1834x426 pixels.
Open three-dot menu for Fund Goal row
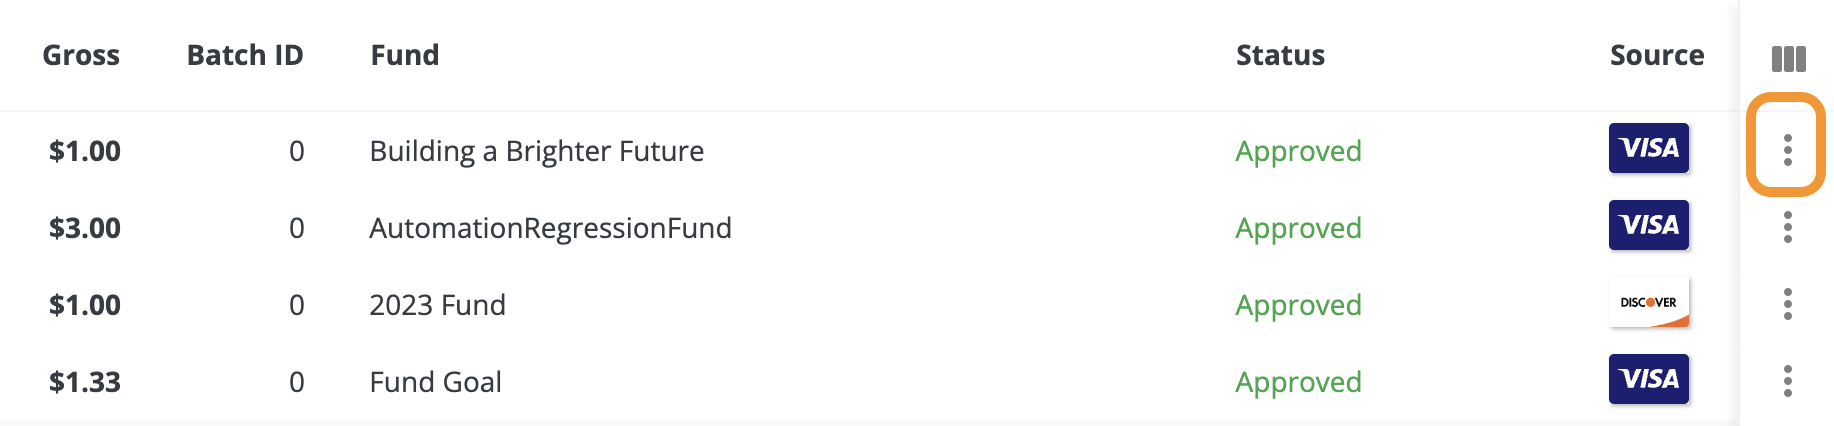tap(1787, 381)
